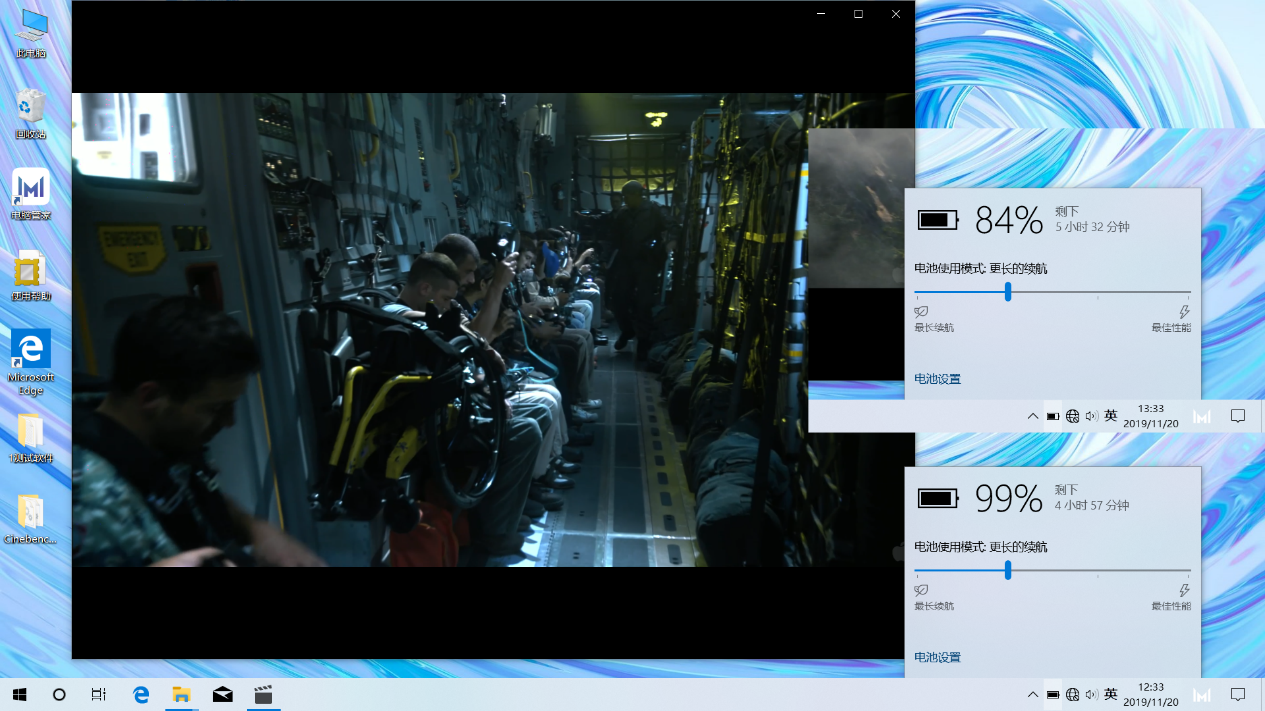Toggle the 英 input method beside the 13:33 clock
Image resolution: width=1265 pixels, height=711 pixels.
[x=1110, y=416]
